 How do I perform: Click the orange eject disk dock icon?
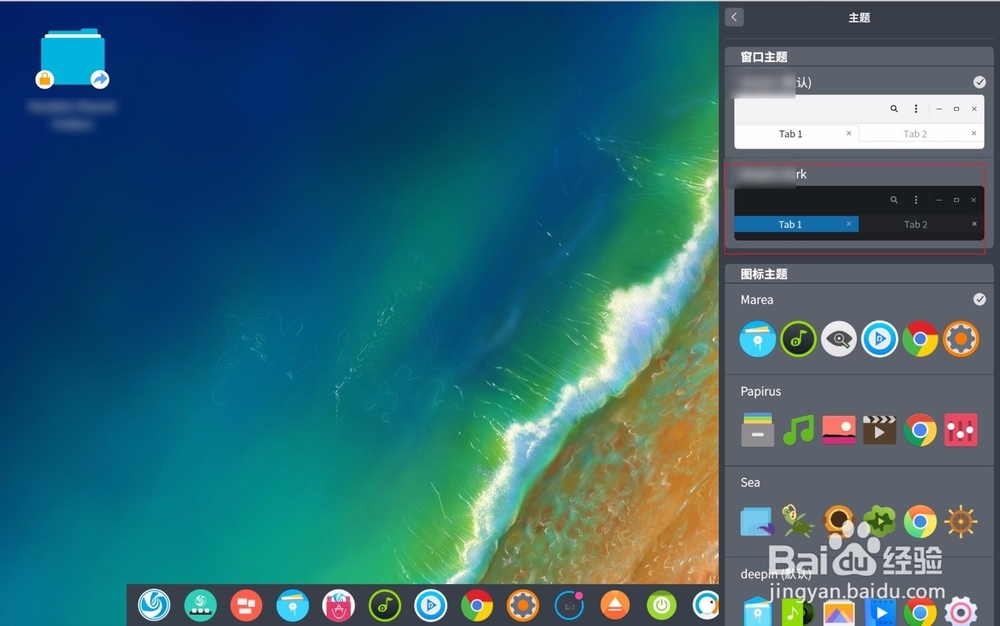coord(615,605)
